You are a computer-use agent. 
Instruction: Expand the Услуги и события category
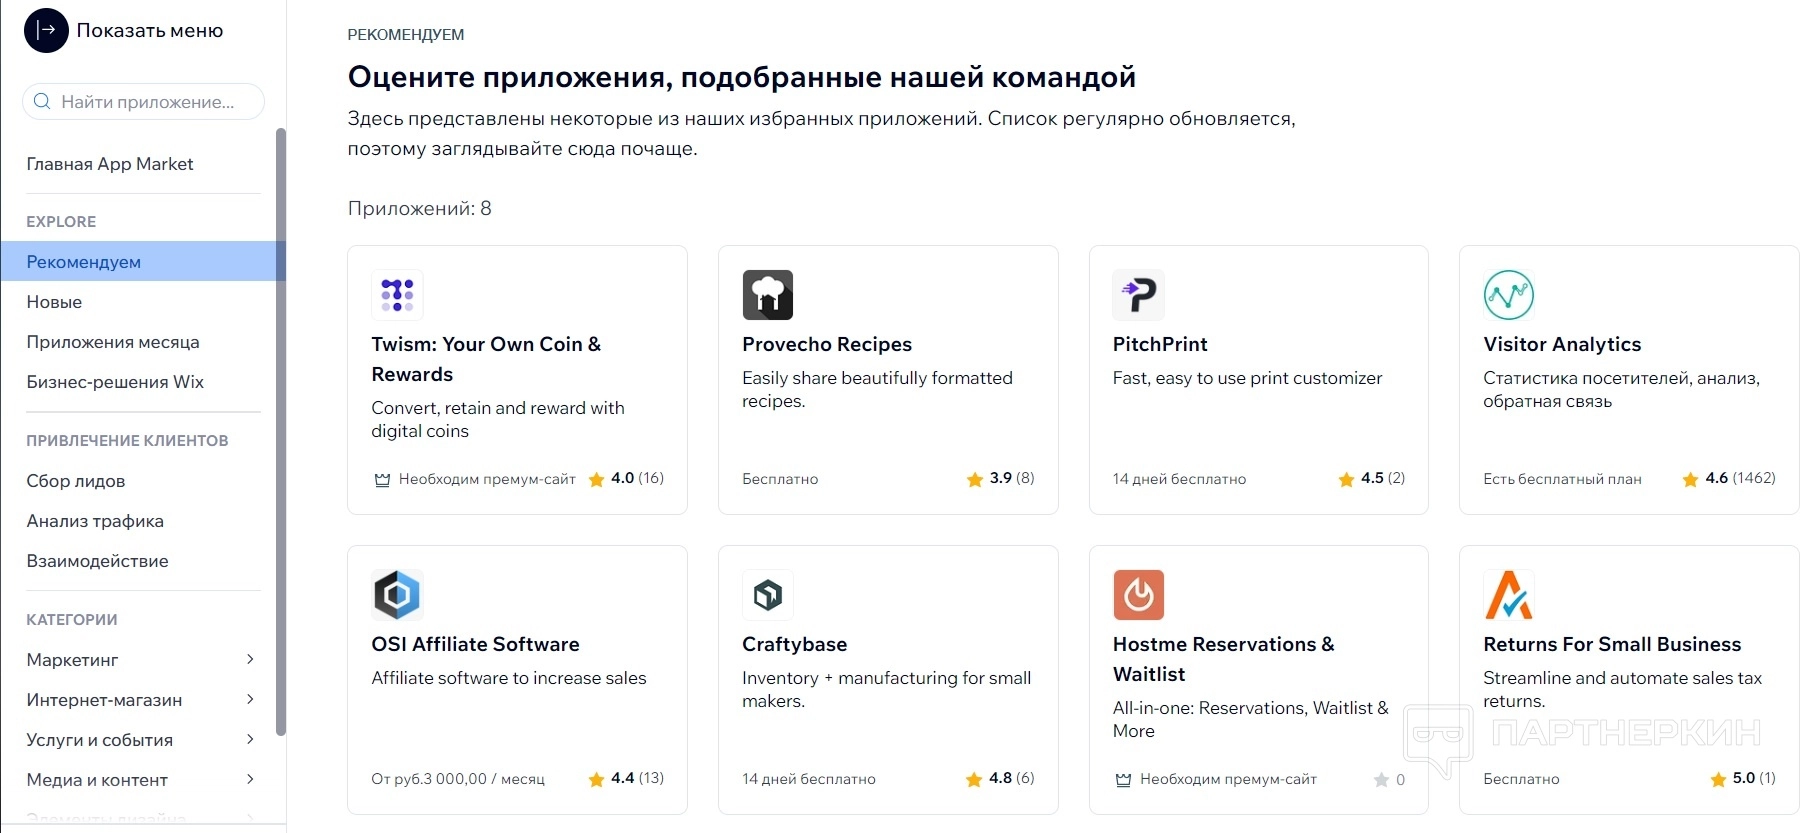(x=250, y=739)
